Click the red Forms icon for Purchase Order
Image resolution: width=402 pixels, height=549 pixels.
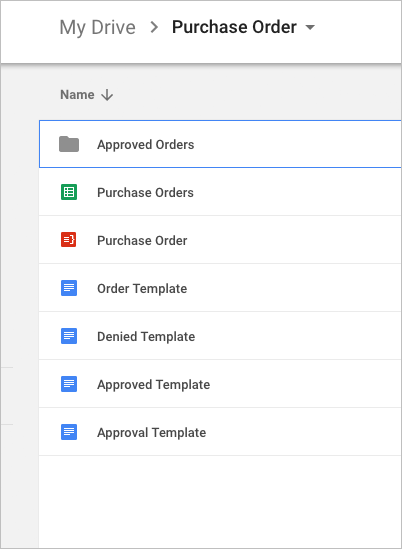[69, 240]
